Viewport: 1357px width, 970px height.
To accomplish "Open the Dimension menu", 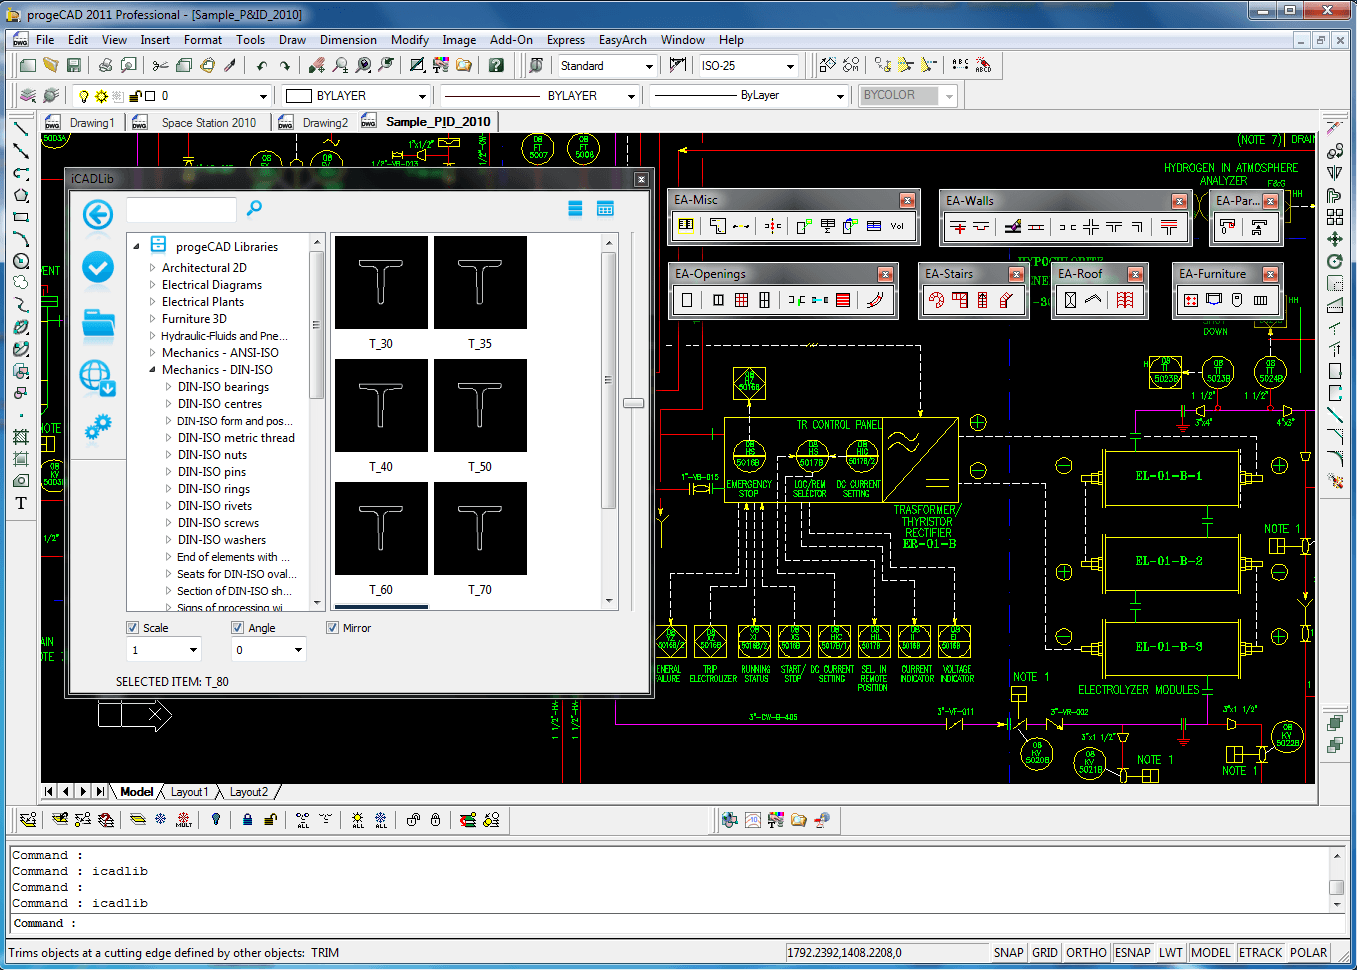I will point(348,40).
